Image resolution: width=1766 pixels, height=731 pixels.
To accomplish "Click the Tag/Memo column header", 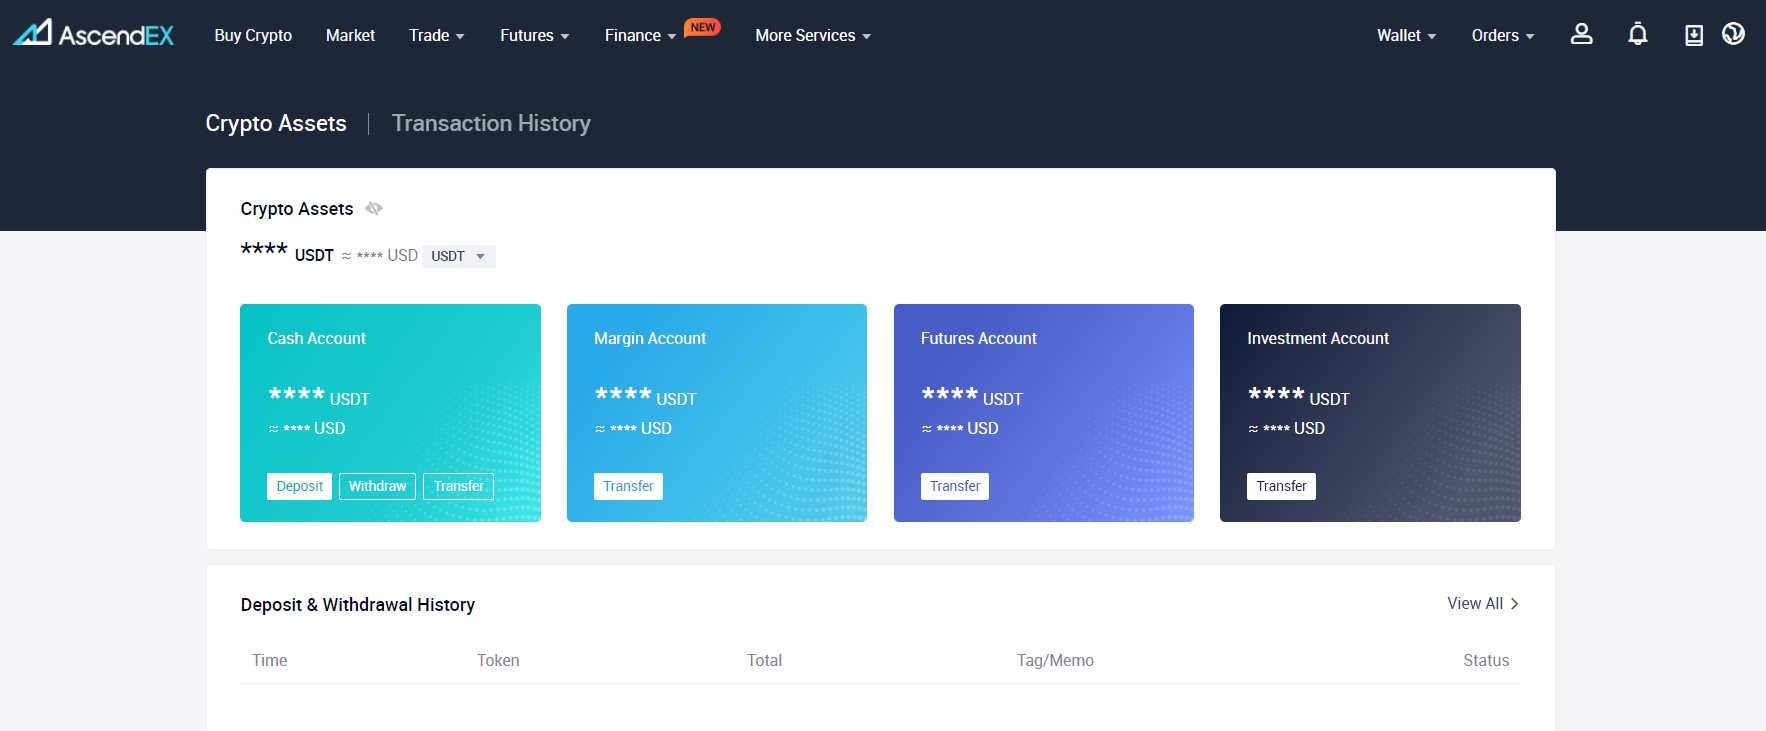I will (x=1055, y=660).
